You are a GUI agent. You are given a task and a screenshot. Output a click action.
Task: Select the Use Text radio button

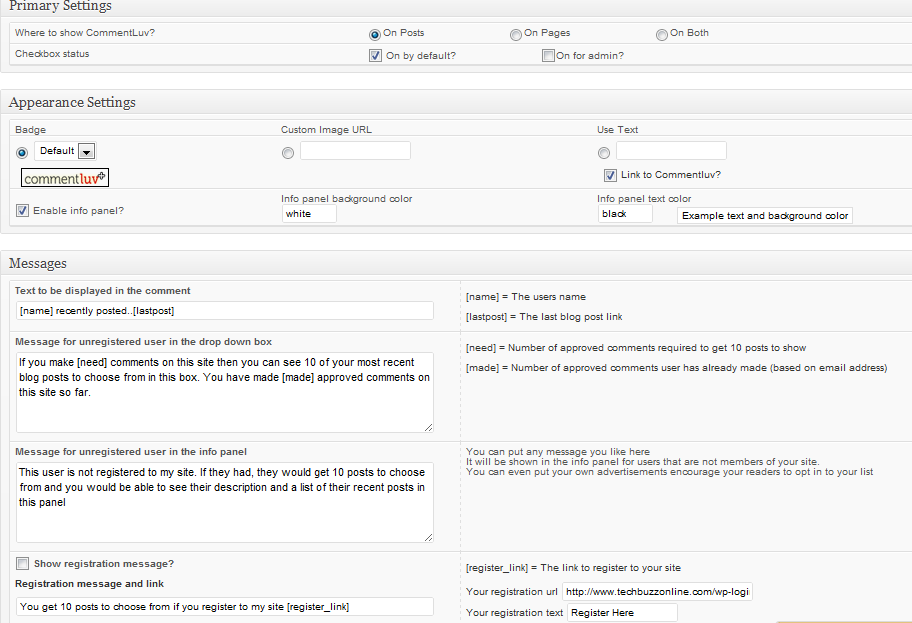pyautogui.click(x=604, y=153)
